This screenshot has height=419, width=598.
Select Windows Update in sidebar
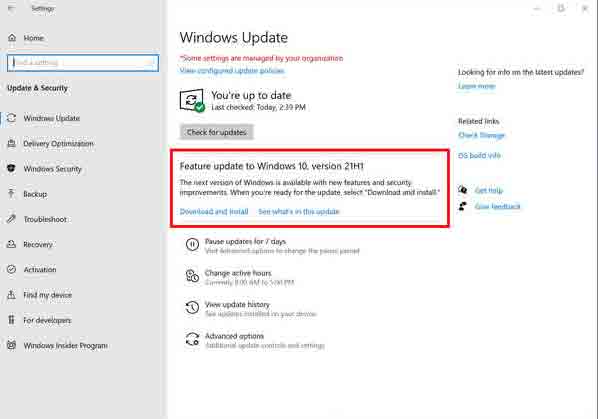[51, 118]
